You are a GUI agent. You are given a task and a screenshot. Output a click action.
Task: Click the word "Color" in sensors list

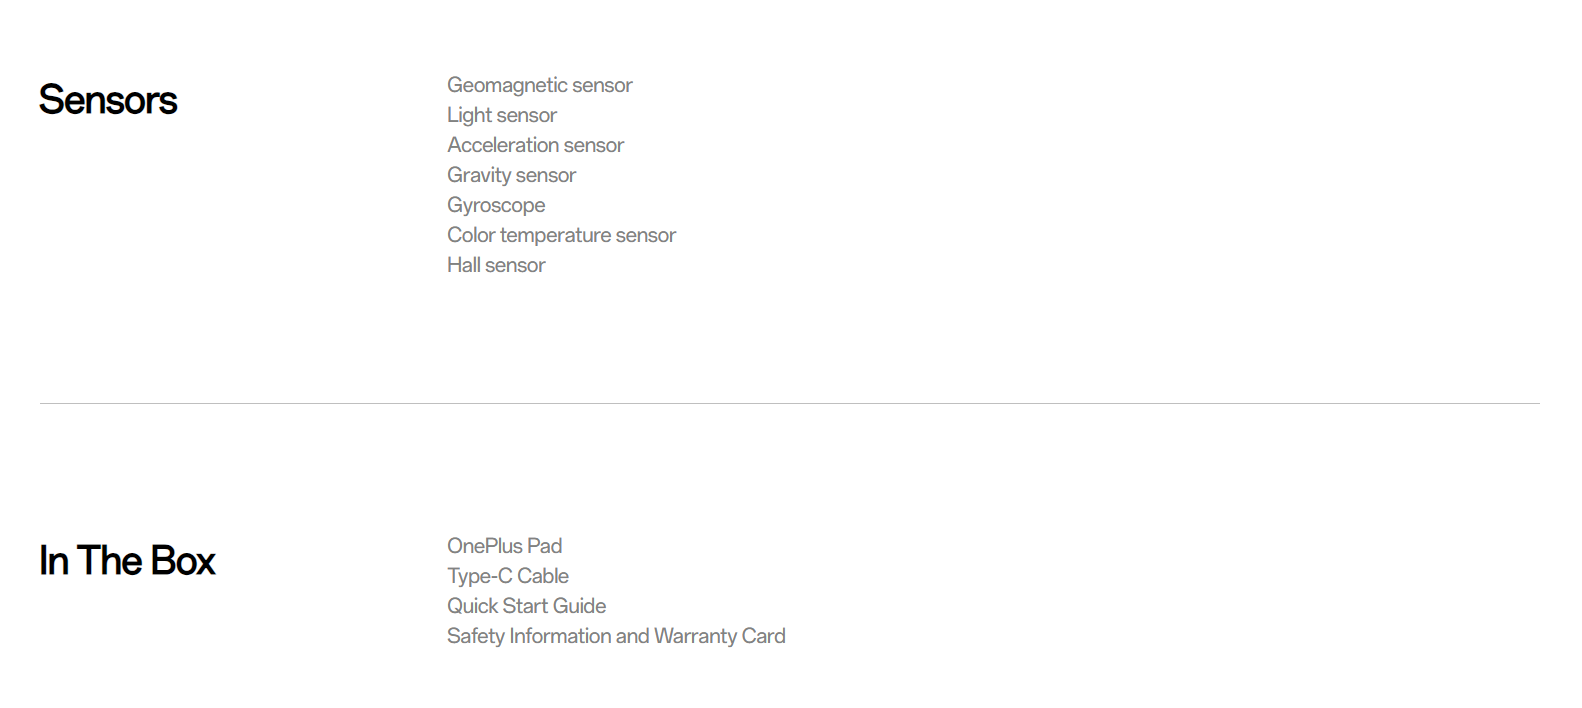pyautogui.click(x=471, y=235)
